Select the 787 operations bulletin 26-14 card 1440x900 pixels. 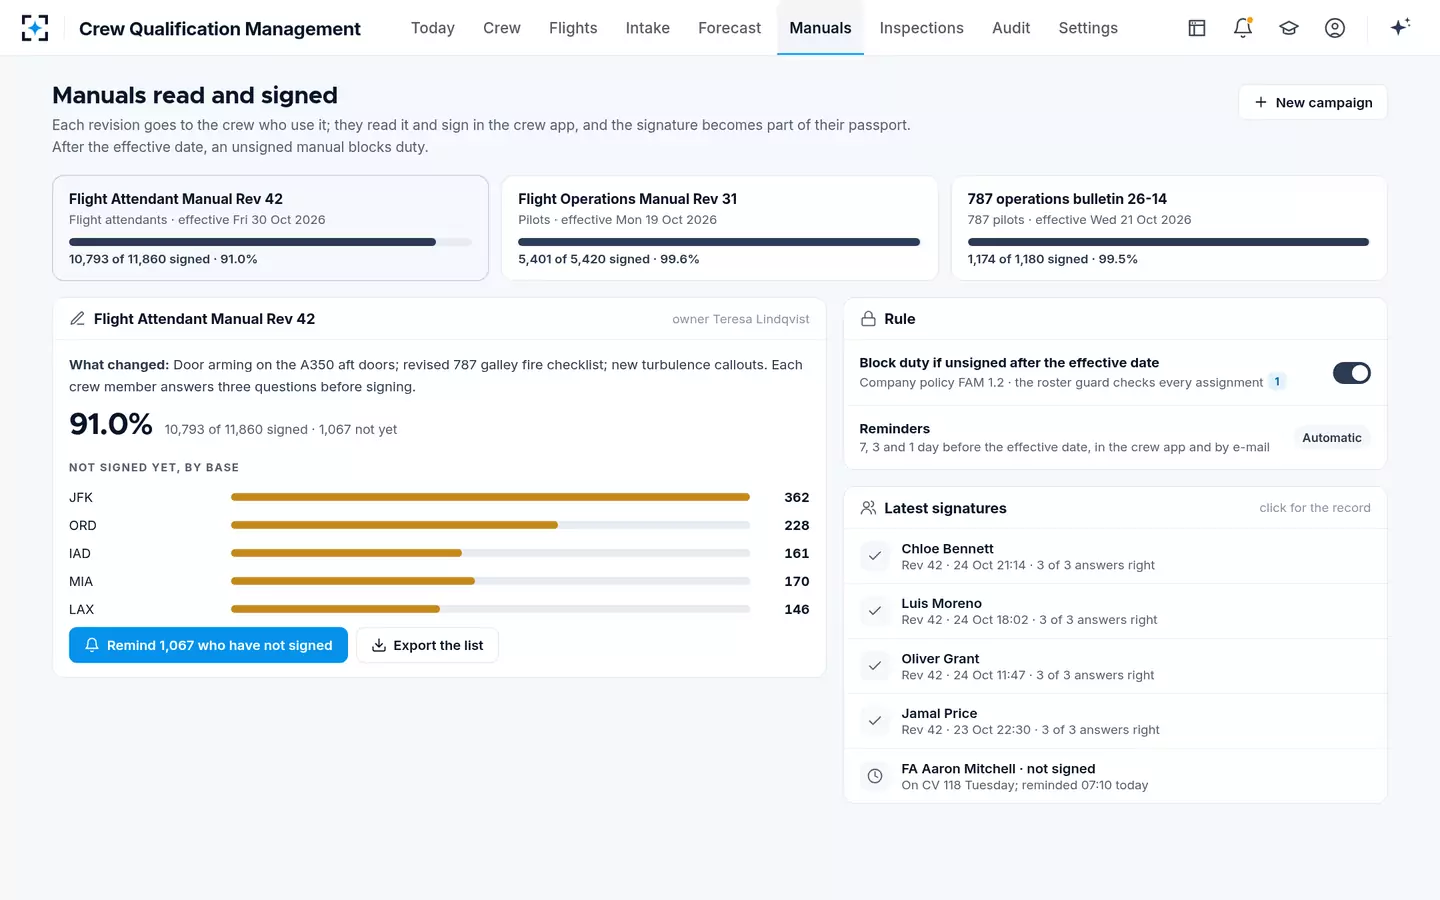1169,228
